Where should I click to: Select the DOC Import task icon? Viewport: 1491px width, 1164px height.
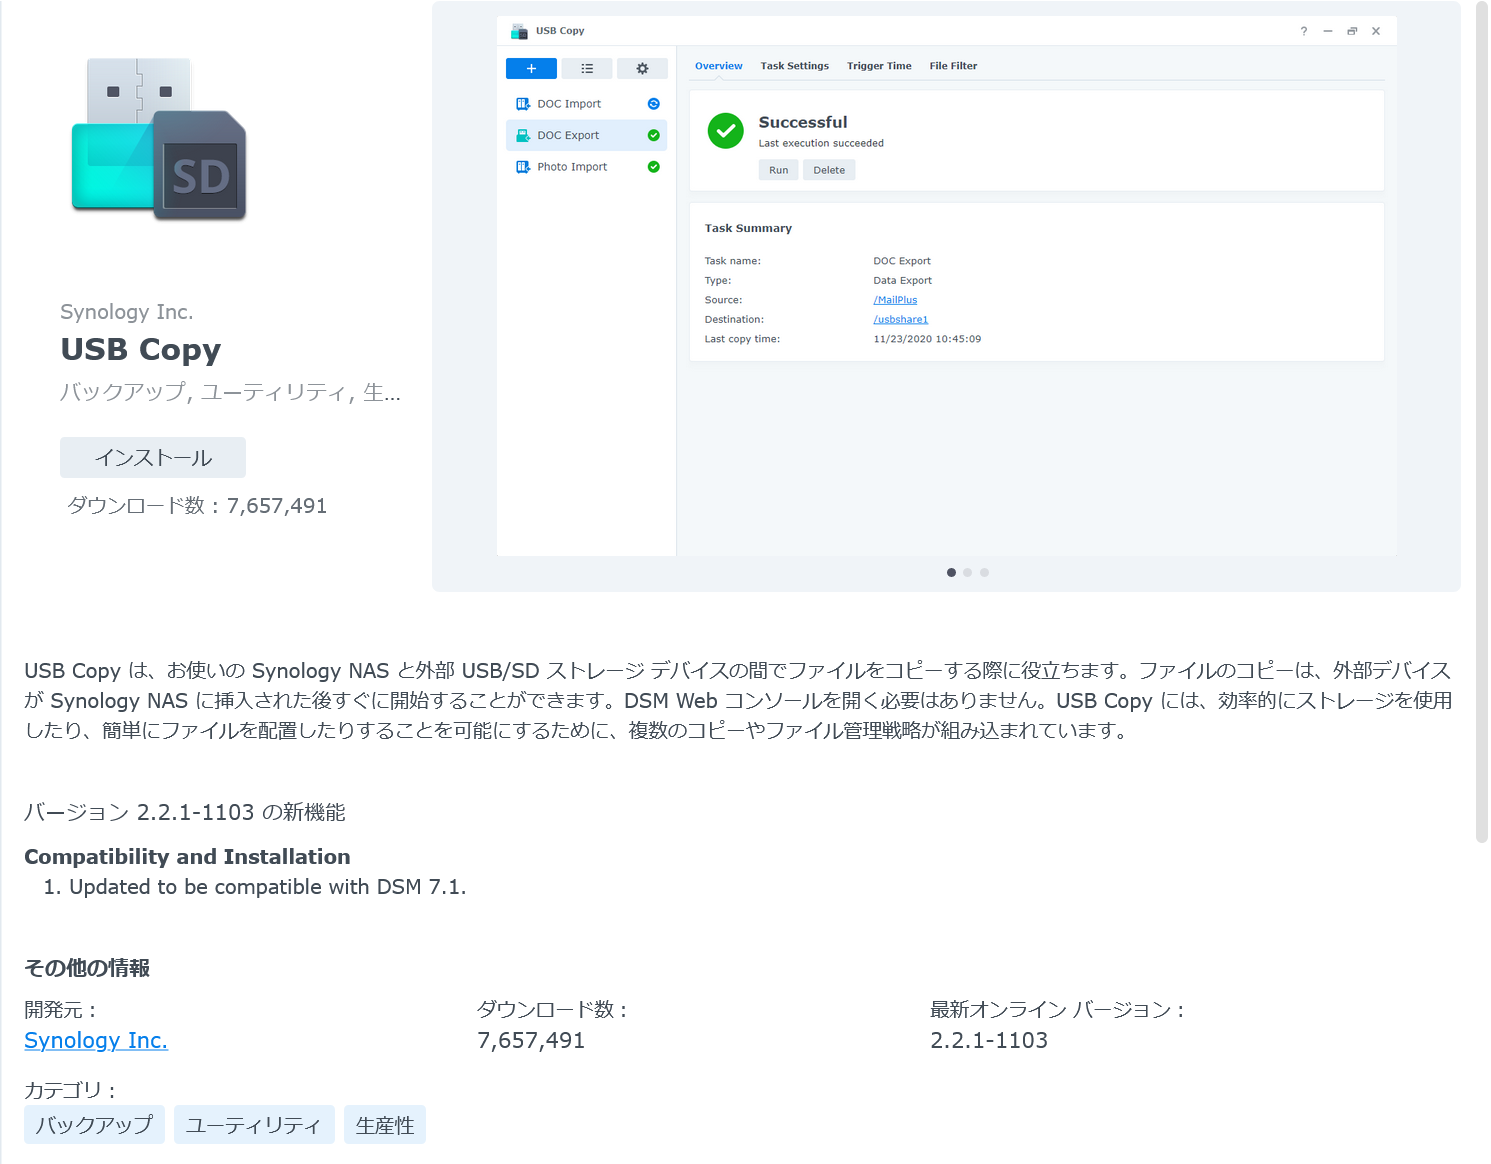click(523, 103)
